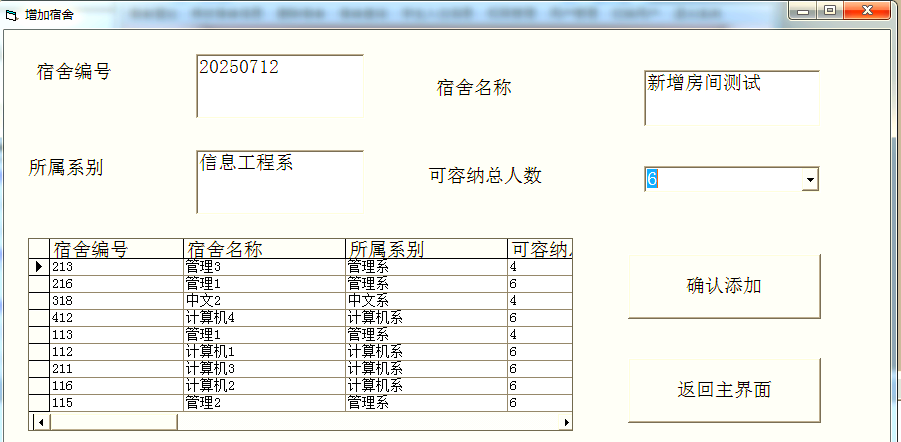The height and width of the screenshot is (442, 901).
Task: Select cell with dorm number 116
Action: click(x=117, y=386)
